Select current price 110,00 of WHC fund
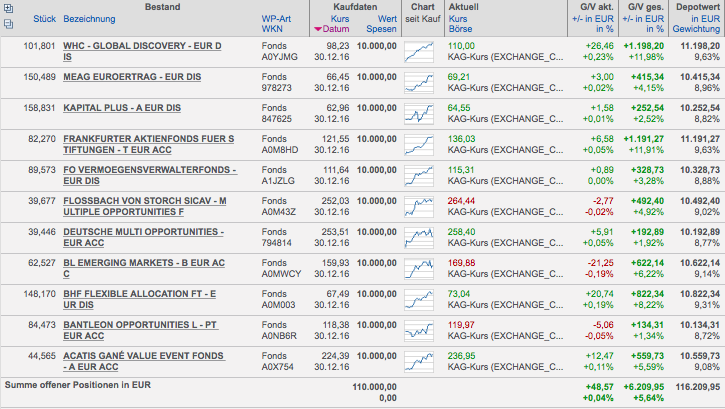This screenshot has height=409, width=725. [x=461, y=46]
